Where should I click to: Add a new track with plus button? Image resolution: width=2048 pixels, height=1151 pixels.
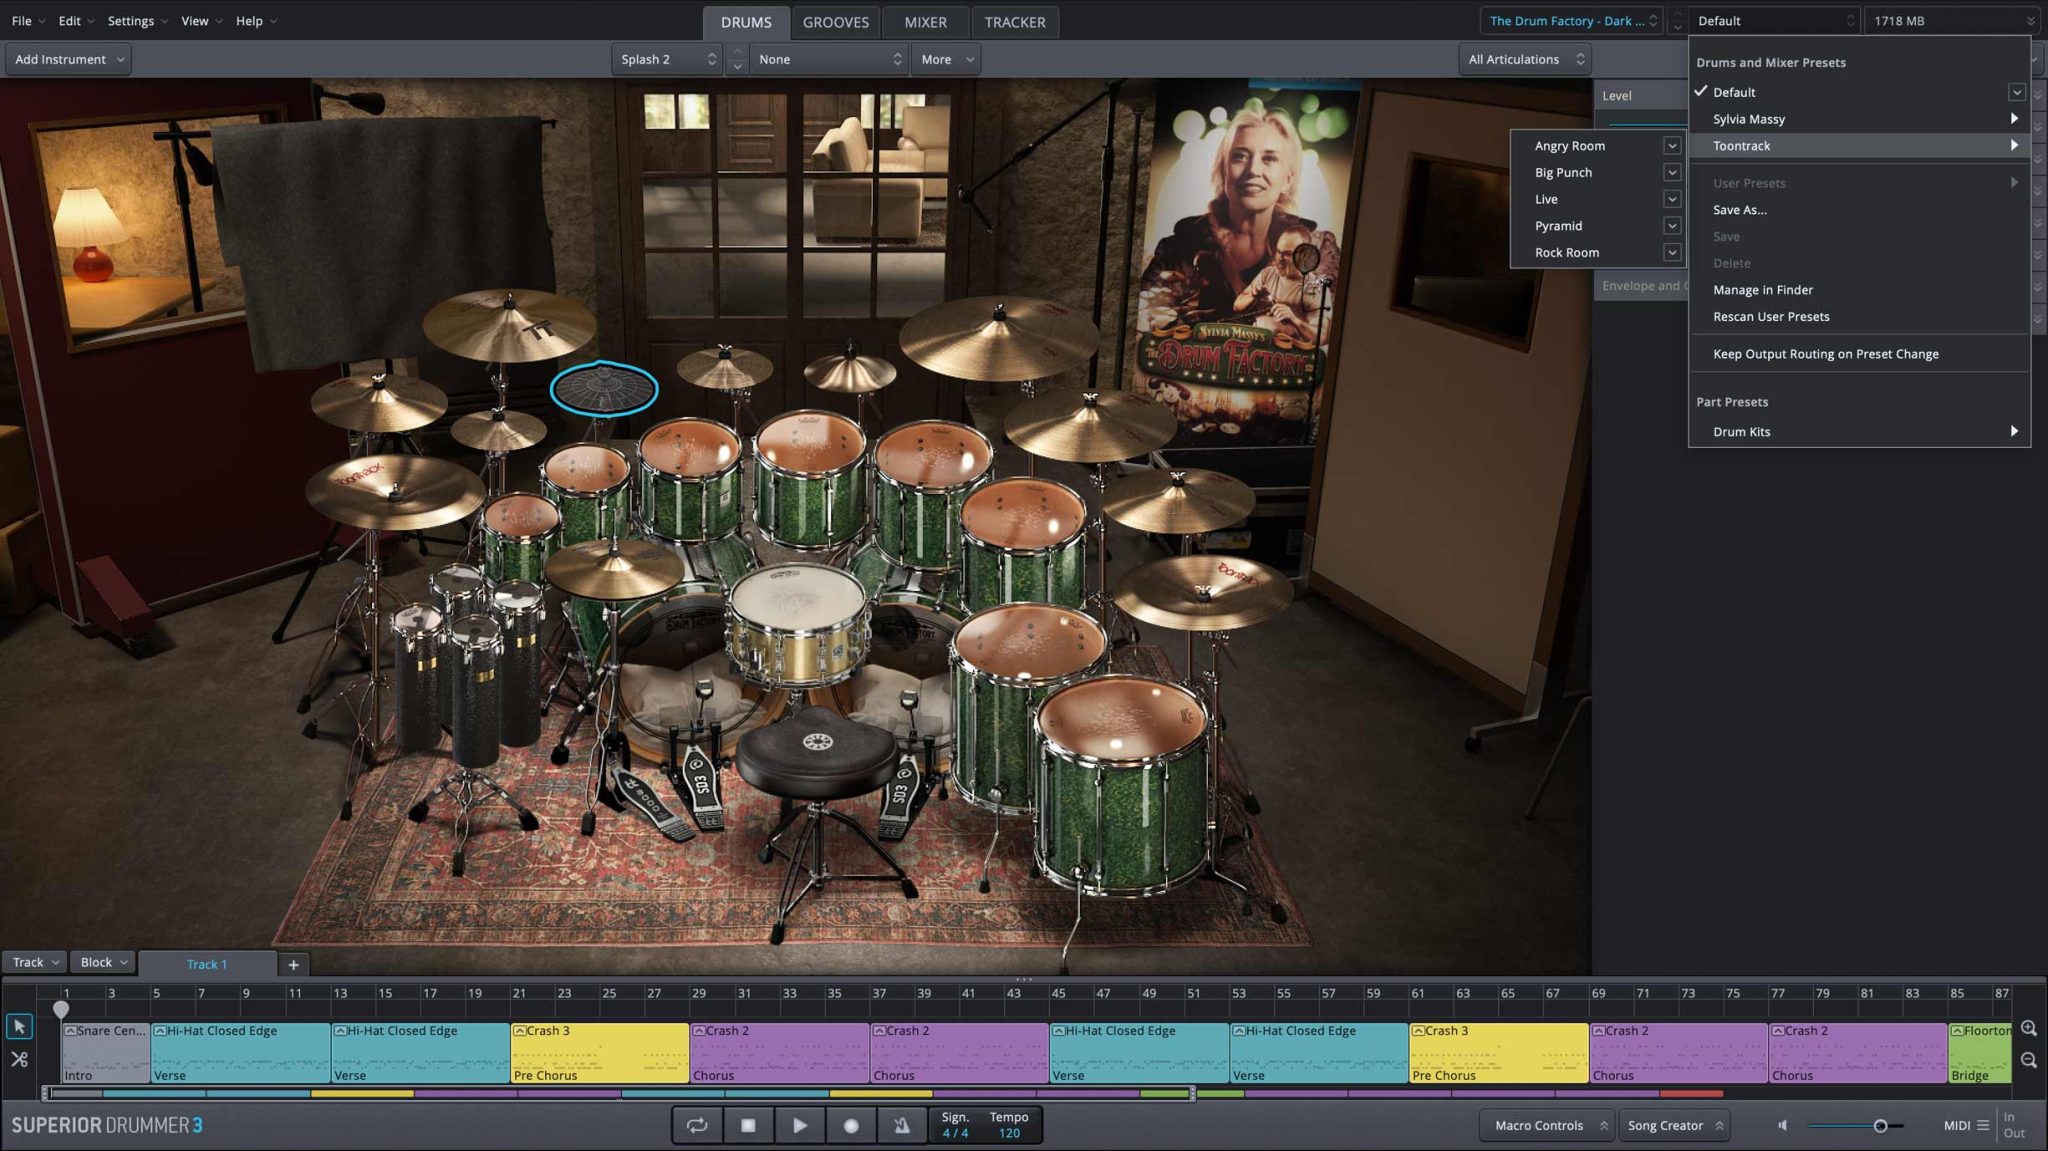tap(293, 964)
